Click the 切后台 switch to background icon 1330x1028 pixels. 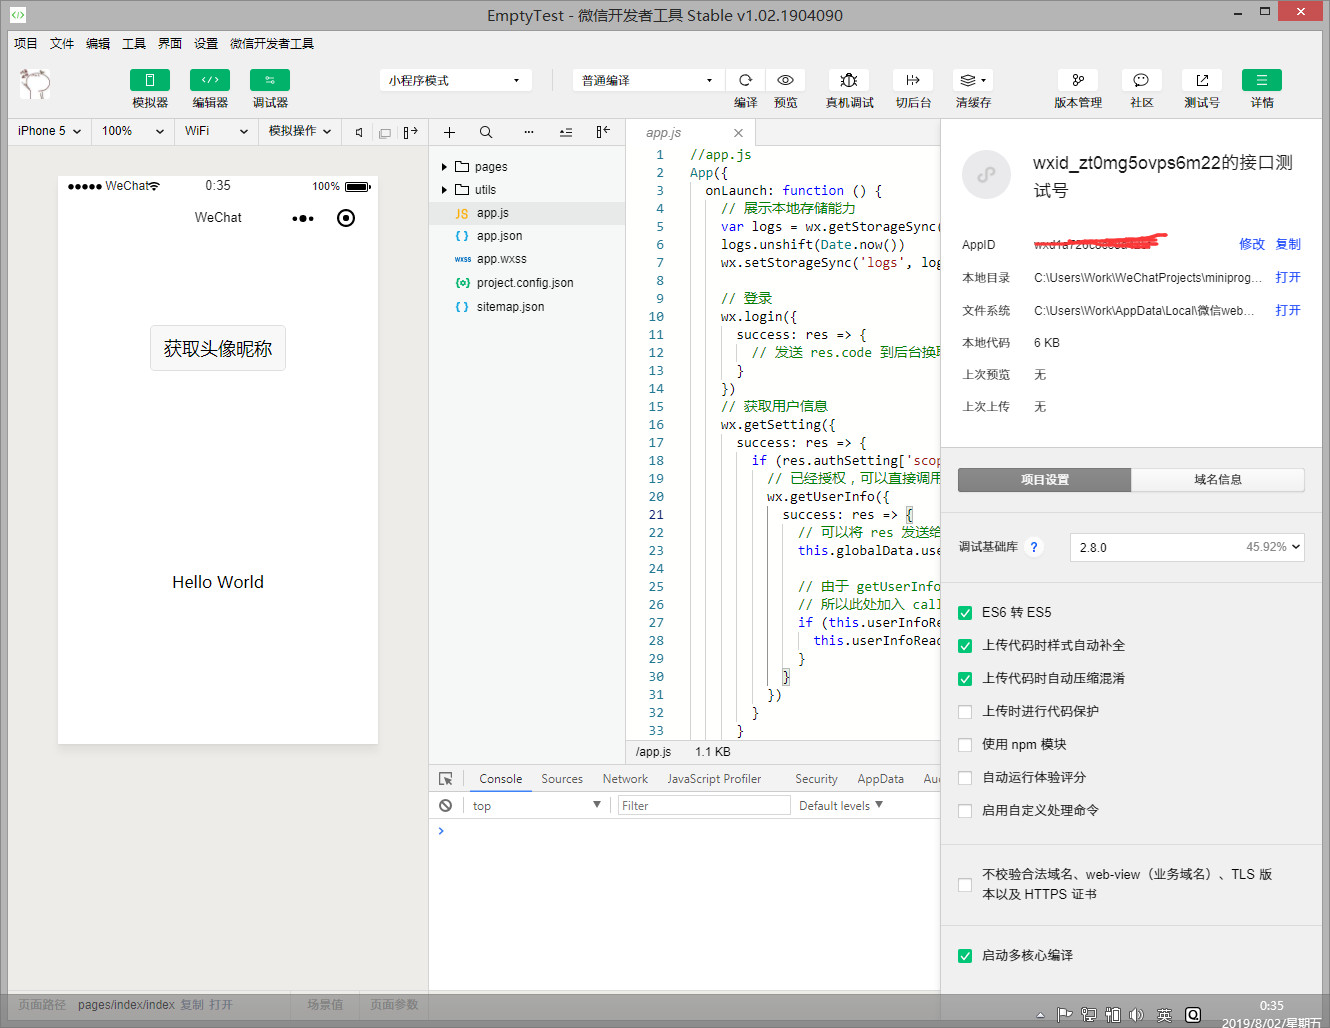coord(913,80)
